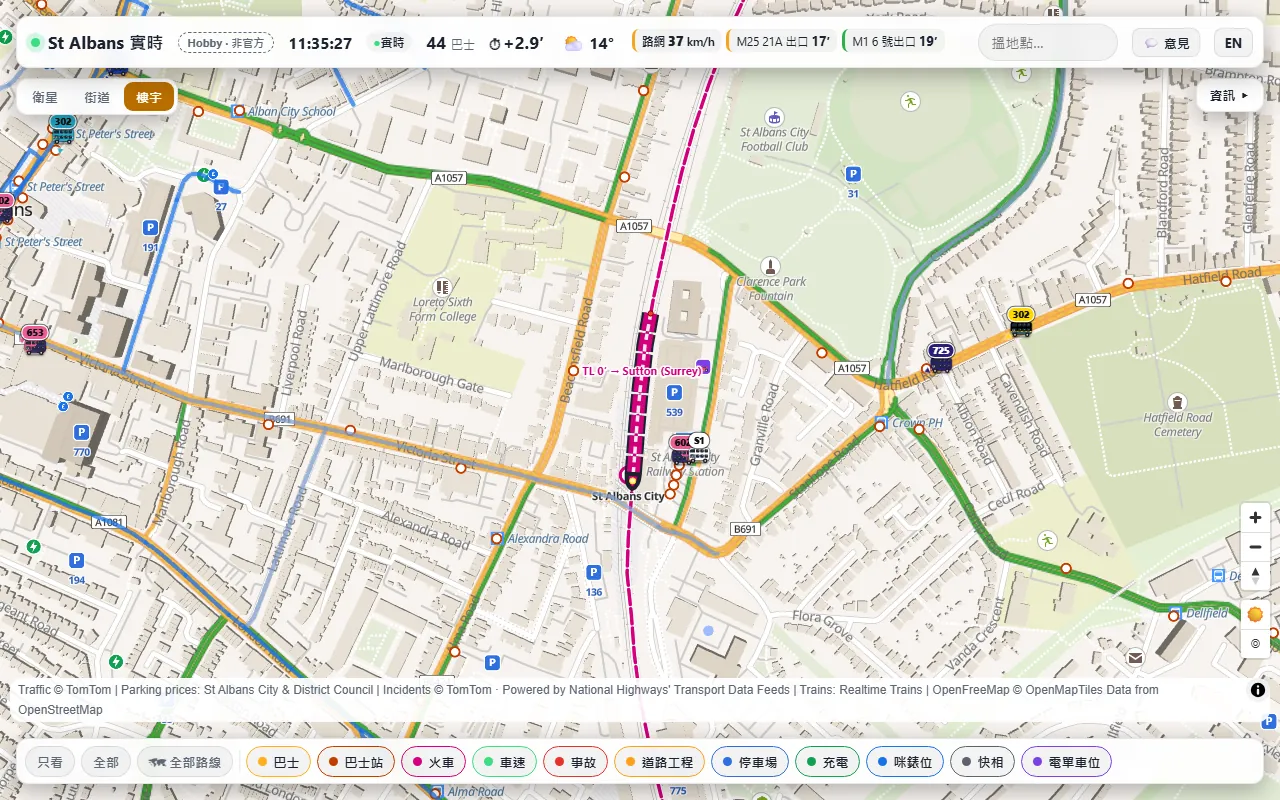Image resolution: width=1280 pixels, height=800 pixels.
Task: Zoom out using the minus button
Action: [x=1255, y=547]
